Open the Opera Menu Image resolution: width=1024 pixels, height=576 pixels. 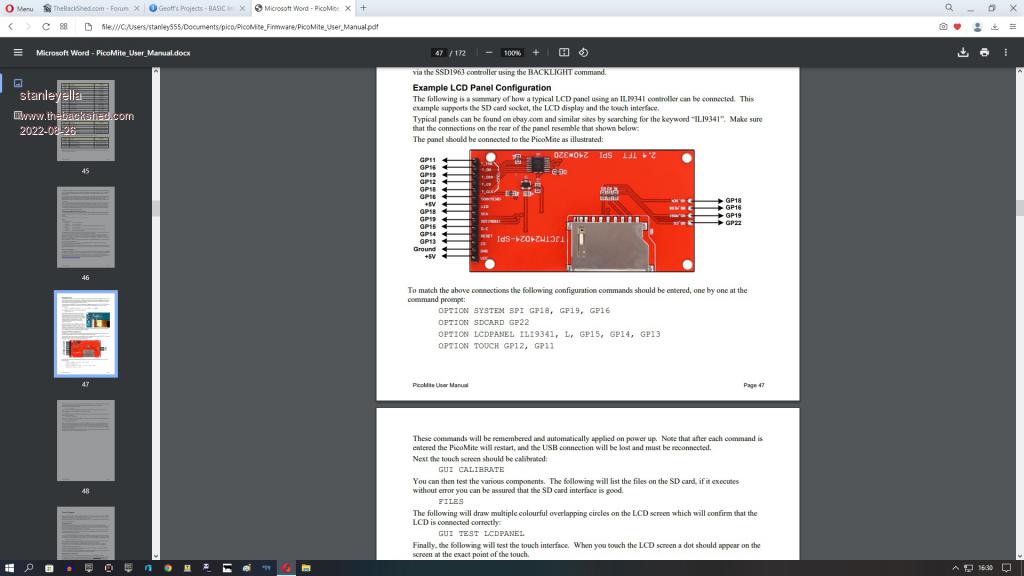[x=18, y=8]
